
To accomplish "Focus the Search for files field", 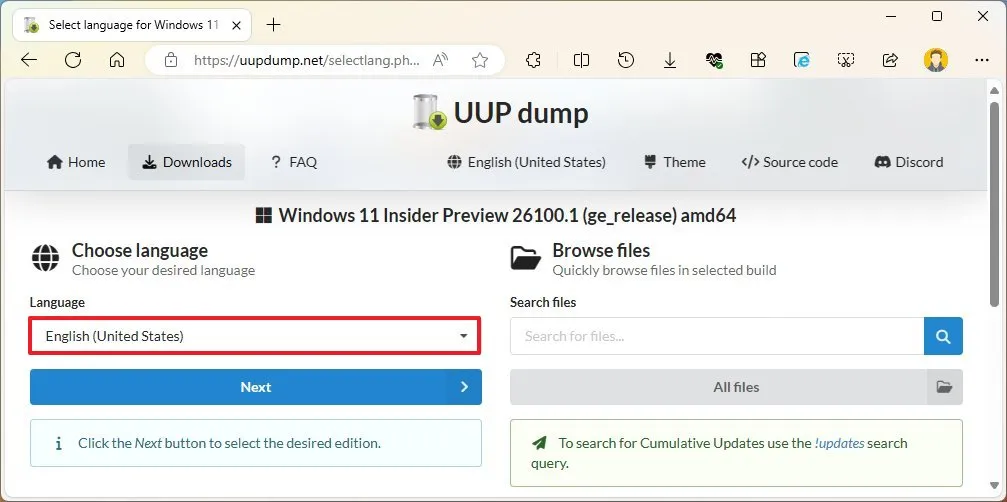I will [717, 336].
